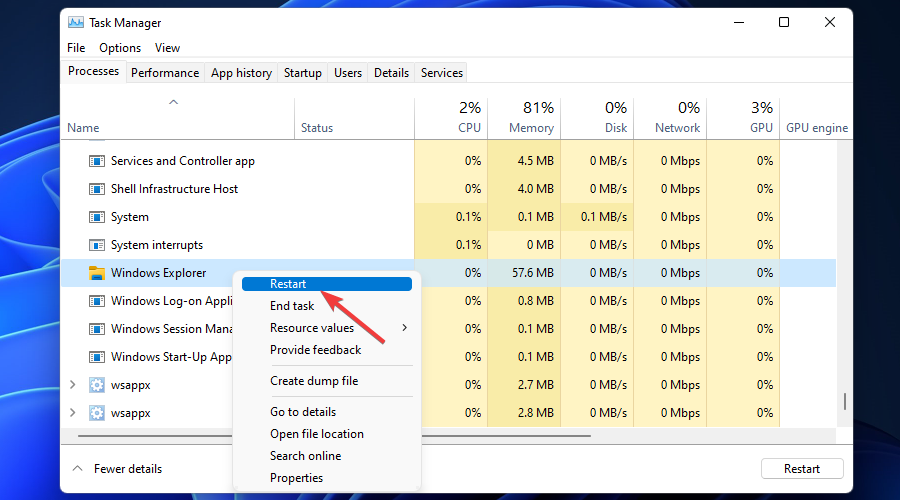Click the 2.7 MB memory value
The height and width of the screenshot is (500, 900).
pos(536,385)
